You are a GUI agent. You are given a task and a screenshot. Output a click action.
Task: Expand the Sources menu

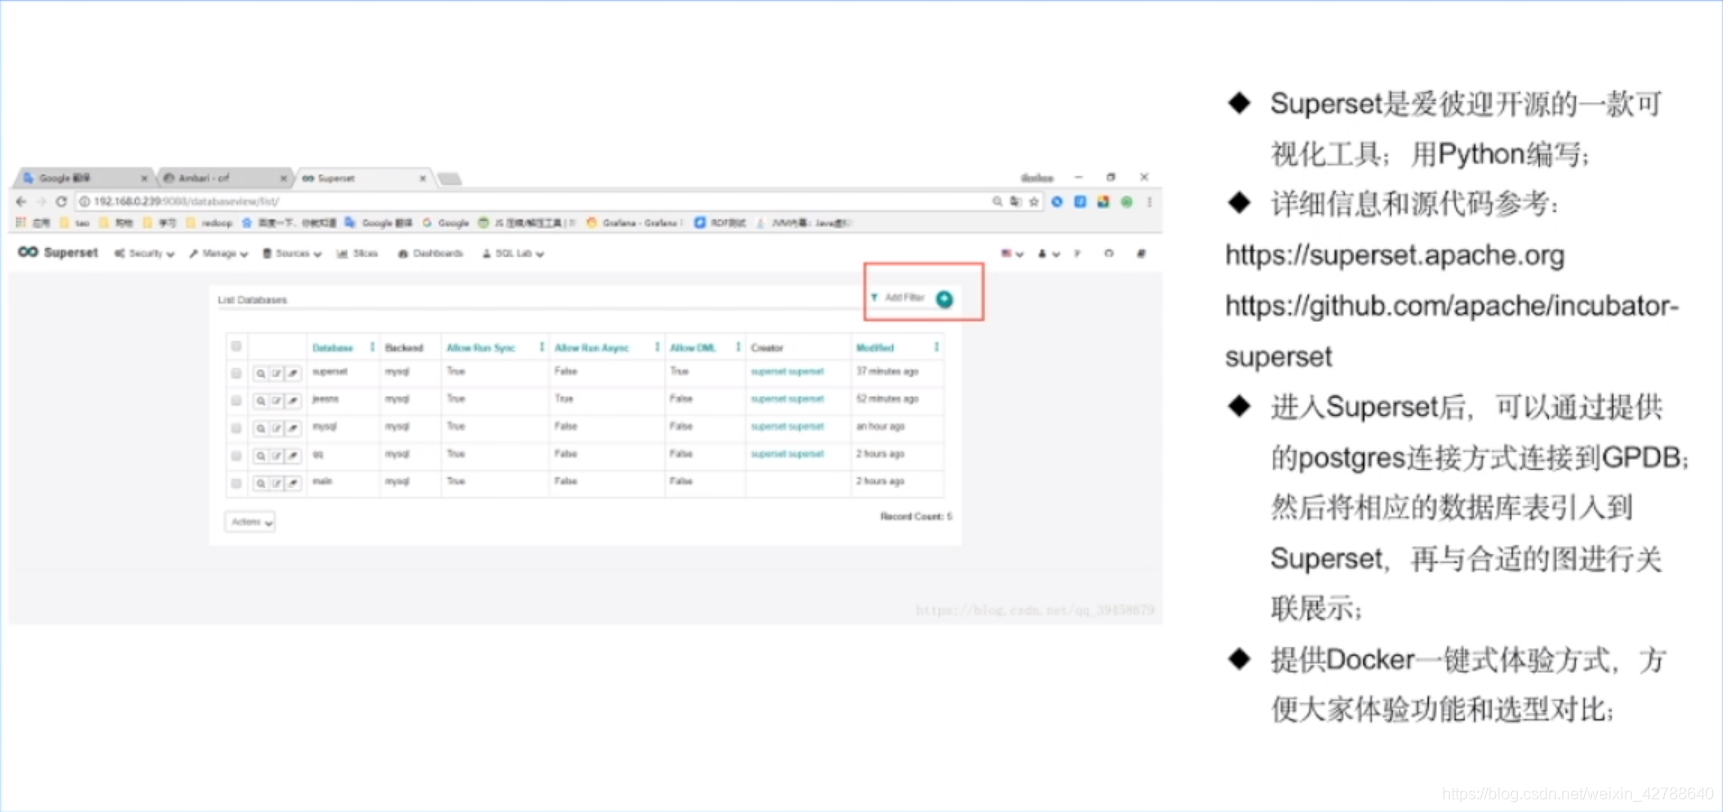[292, 254]
